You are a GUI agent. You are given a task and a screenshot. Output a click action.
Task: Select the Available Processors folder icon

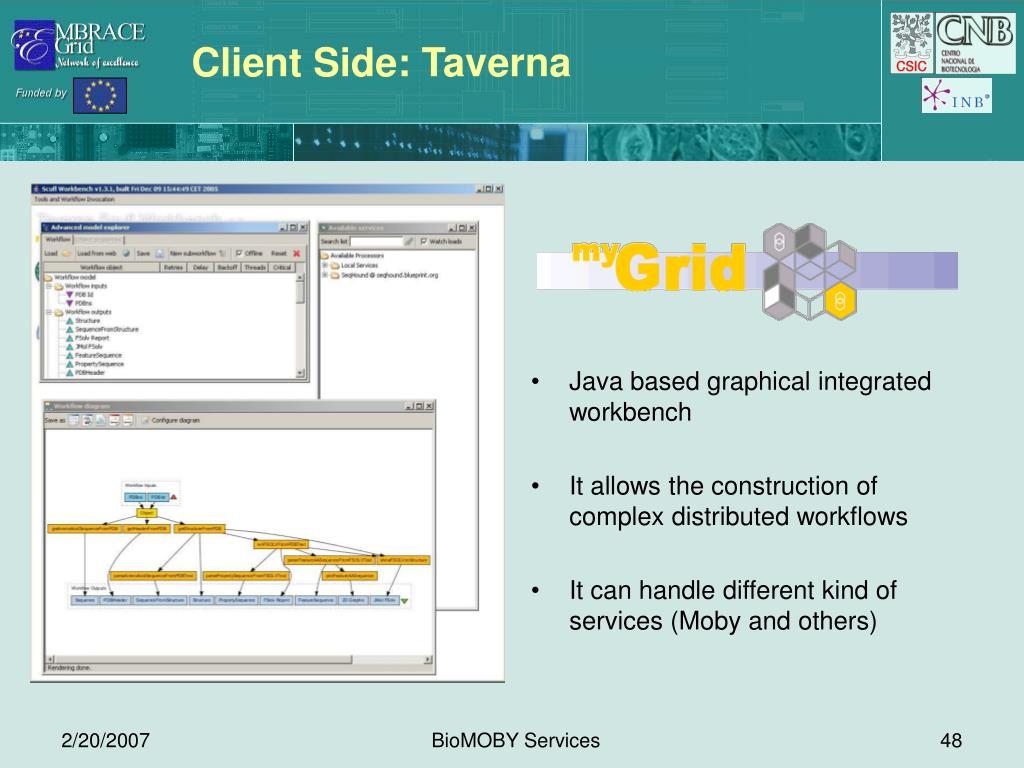coord(325,256)
